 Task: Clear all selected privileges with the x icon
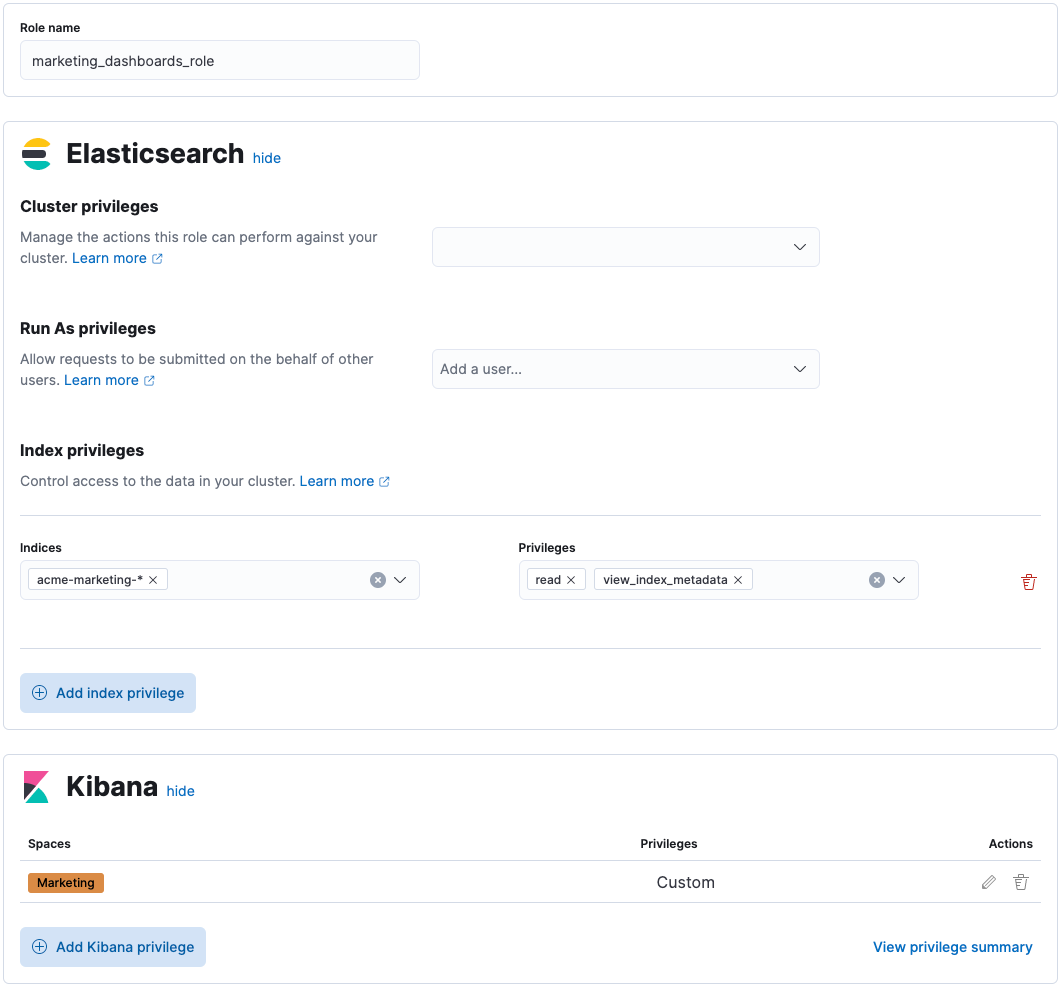point(876,579)
